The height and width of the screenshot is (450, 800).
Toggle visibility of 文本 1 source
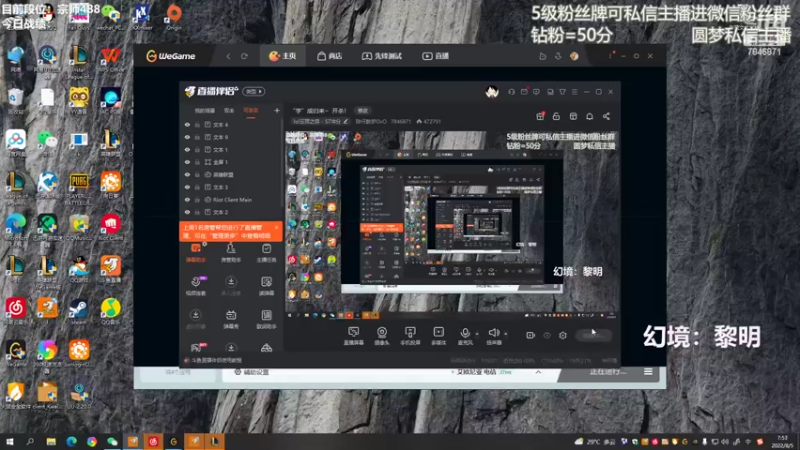click(x=187, y=149)
